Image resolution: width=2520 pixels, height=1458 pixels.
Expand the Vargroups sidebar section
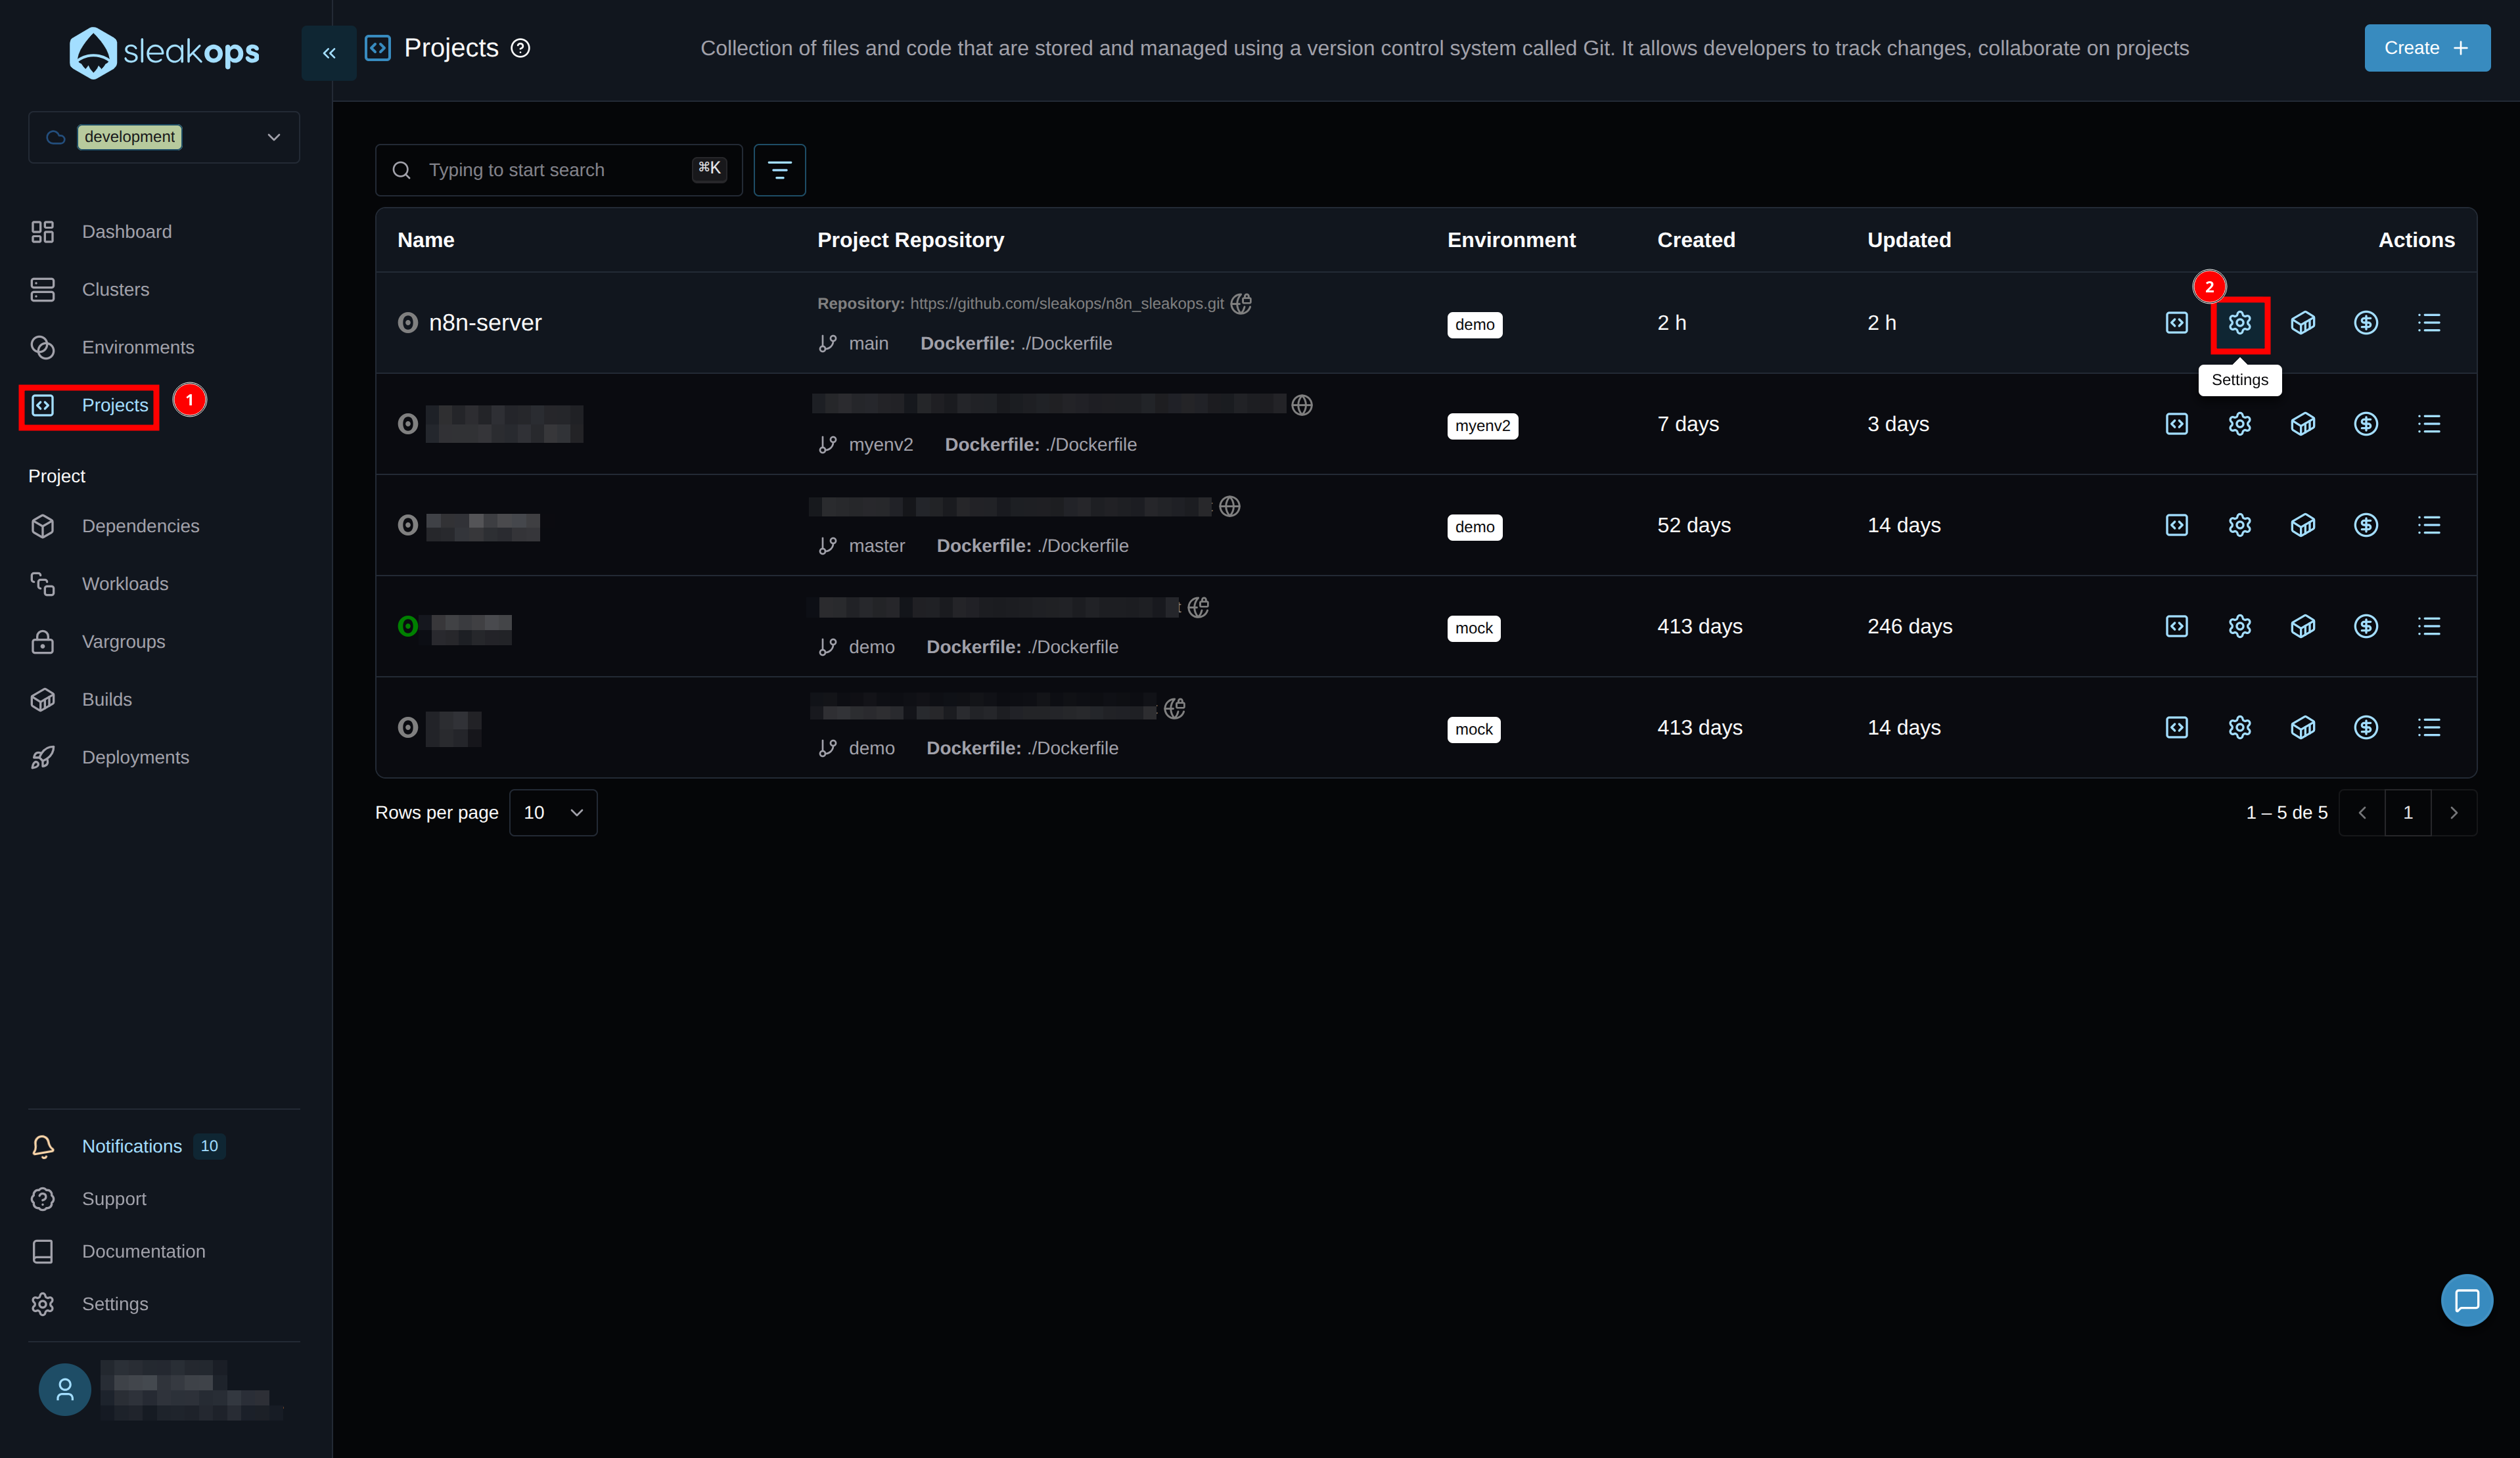(x=123, y=641)
